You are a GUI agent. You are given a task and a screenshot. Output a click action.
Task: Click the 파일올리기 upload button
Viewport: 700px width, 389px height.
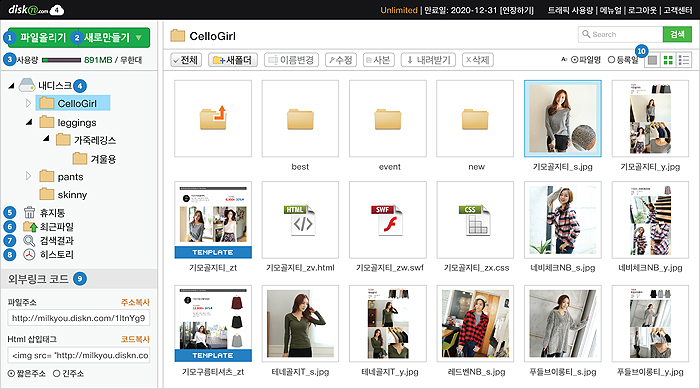point(43,38)
